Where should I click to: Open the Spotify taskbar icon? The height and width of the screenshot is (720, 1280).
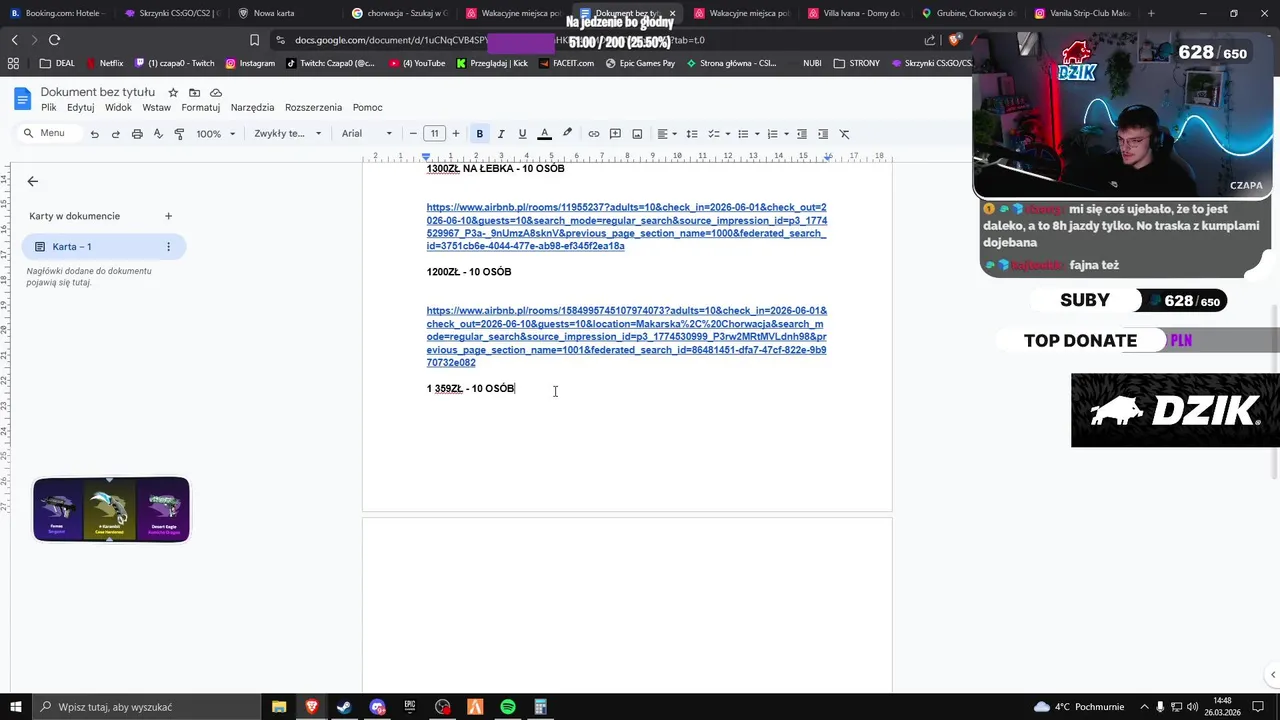point(508,707)
